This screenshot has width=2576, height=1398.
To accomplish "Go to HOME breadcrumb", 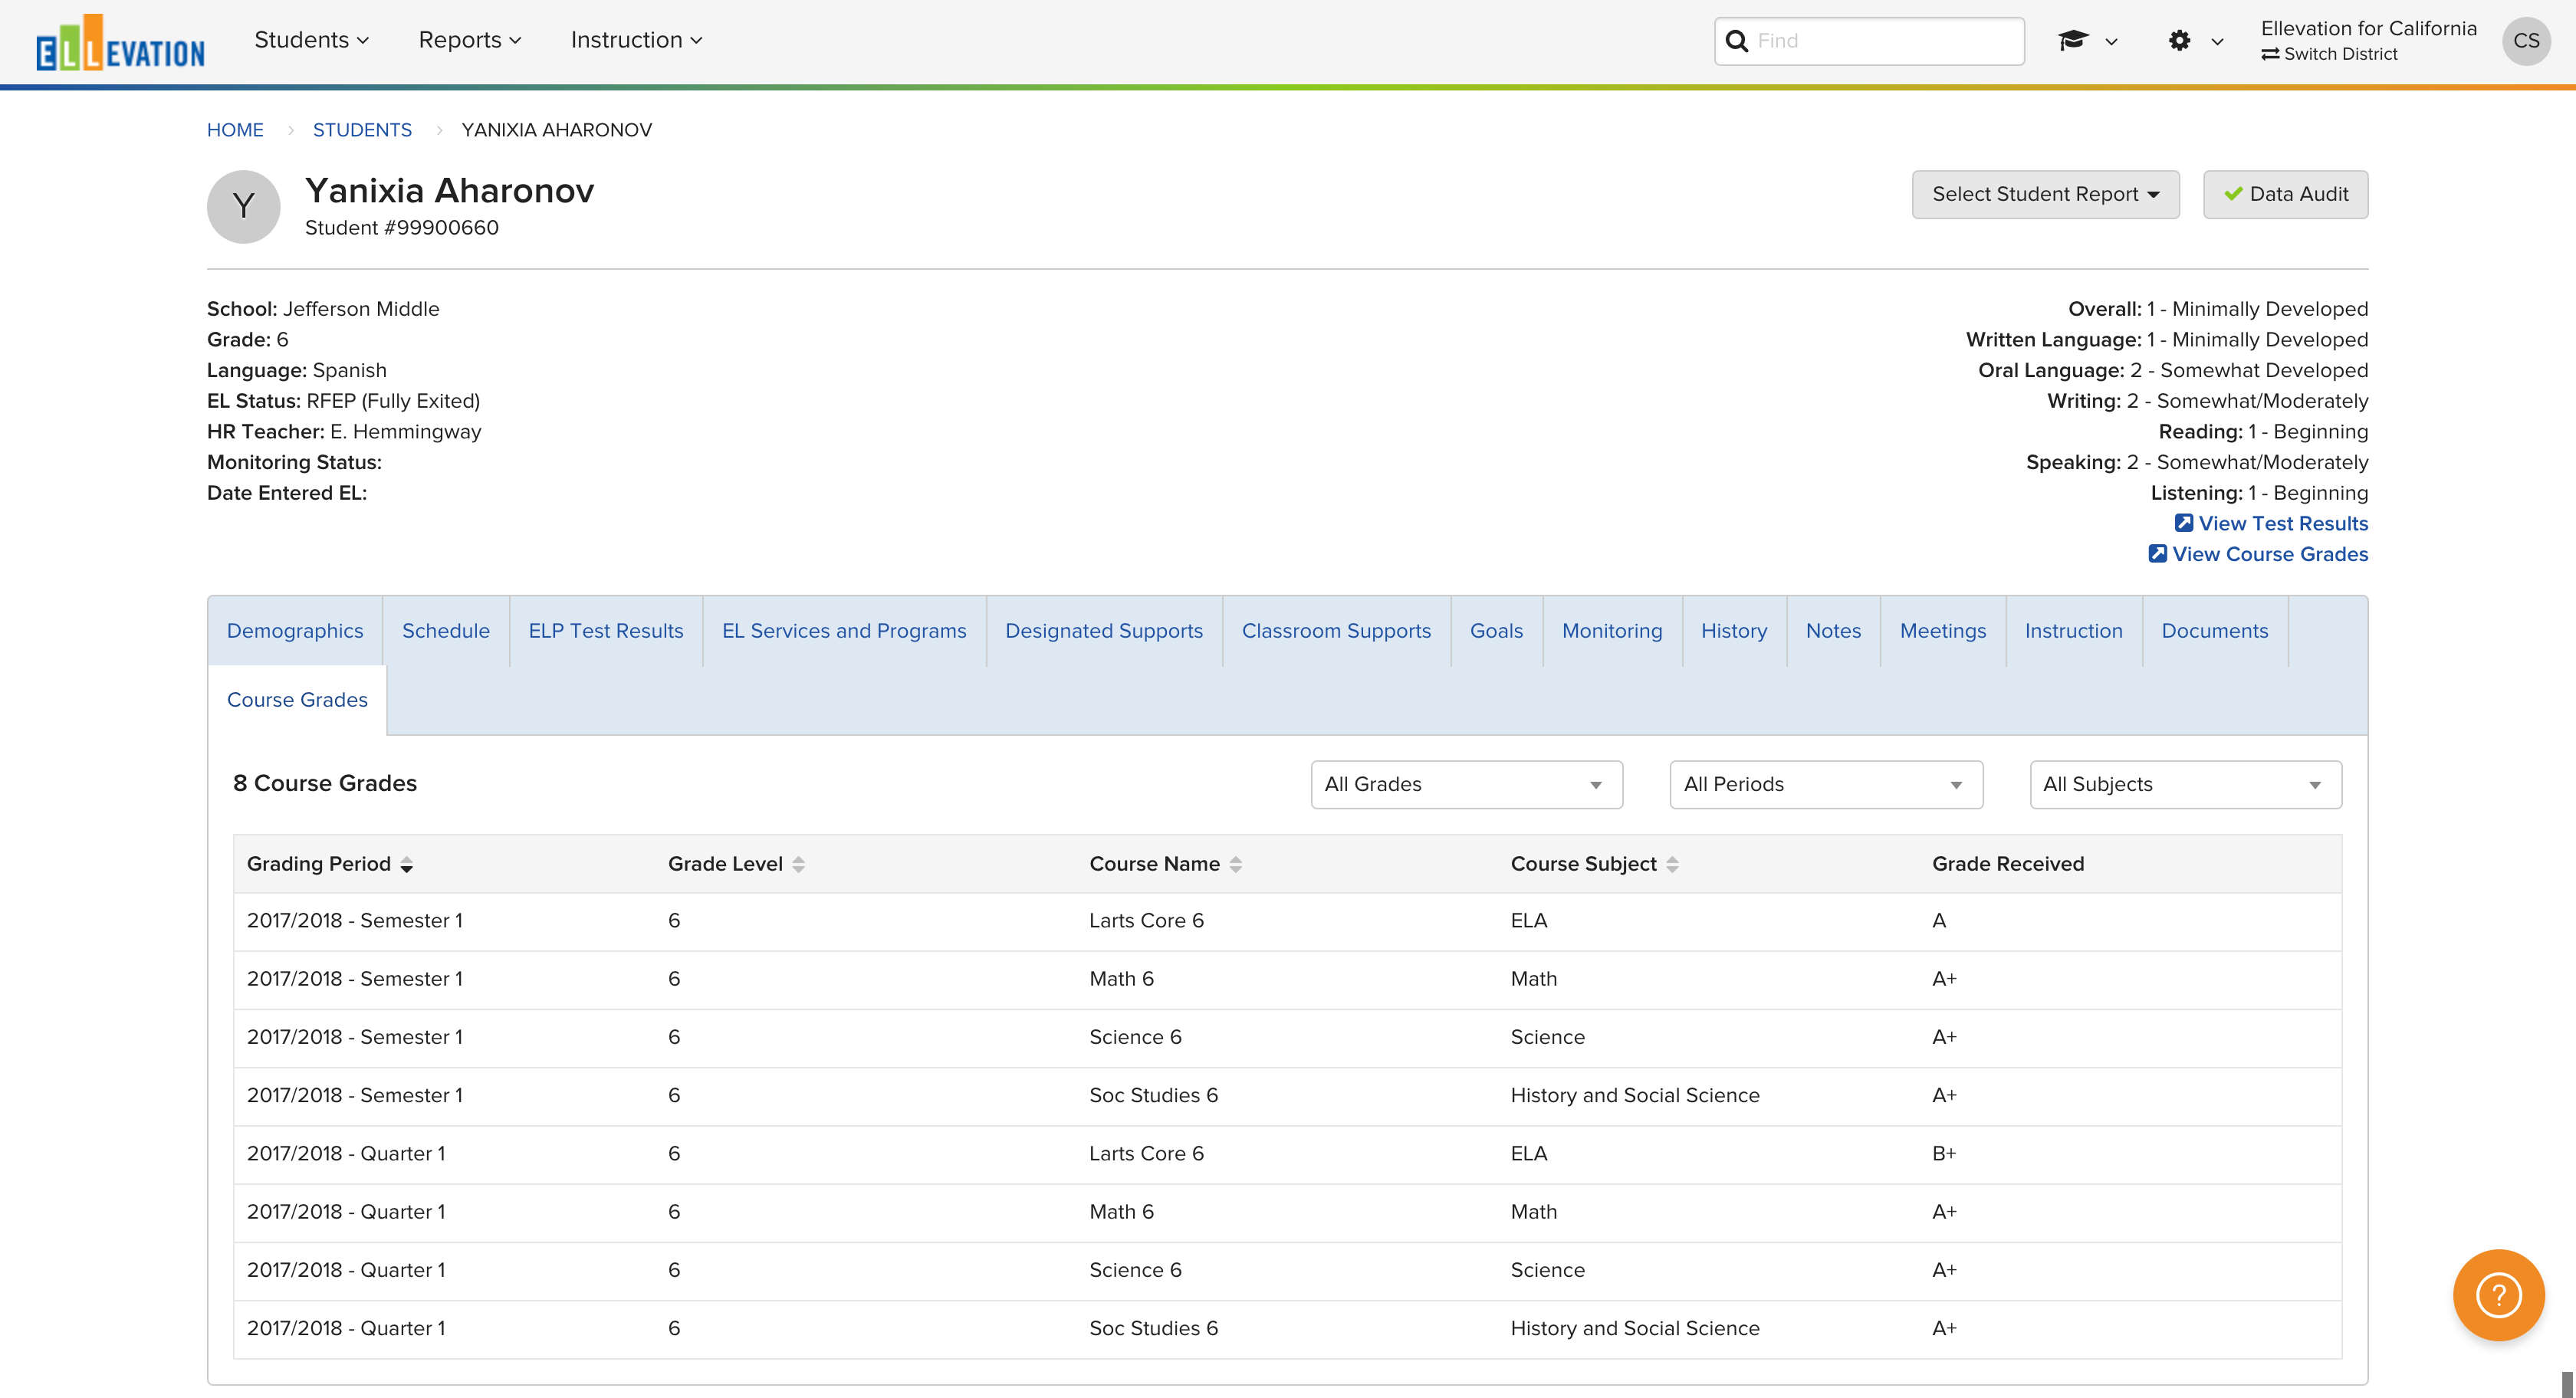I will (235, 130).
